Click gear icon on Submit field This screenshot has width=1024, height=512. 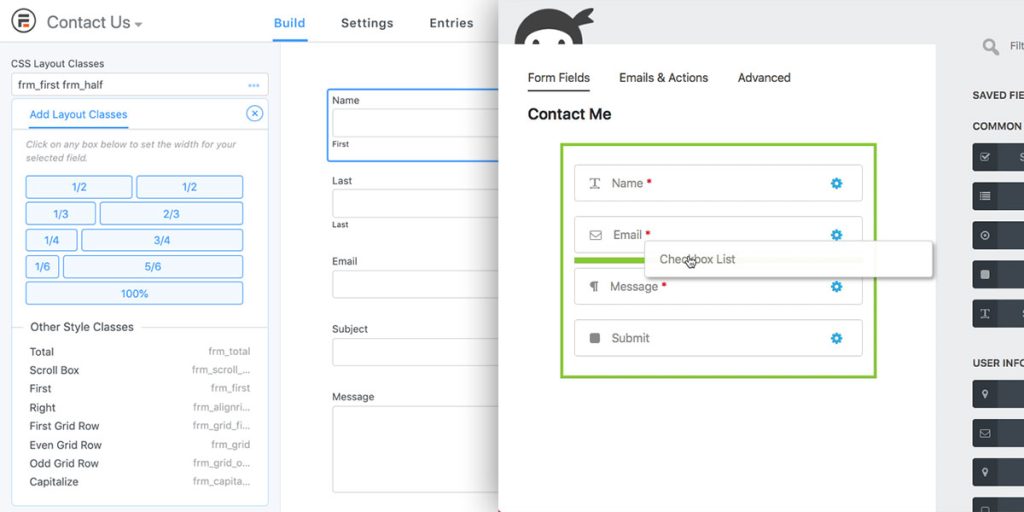coord(836,338)
